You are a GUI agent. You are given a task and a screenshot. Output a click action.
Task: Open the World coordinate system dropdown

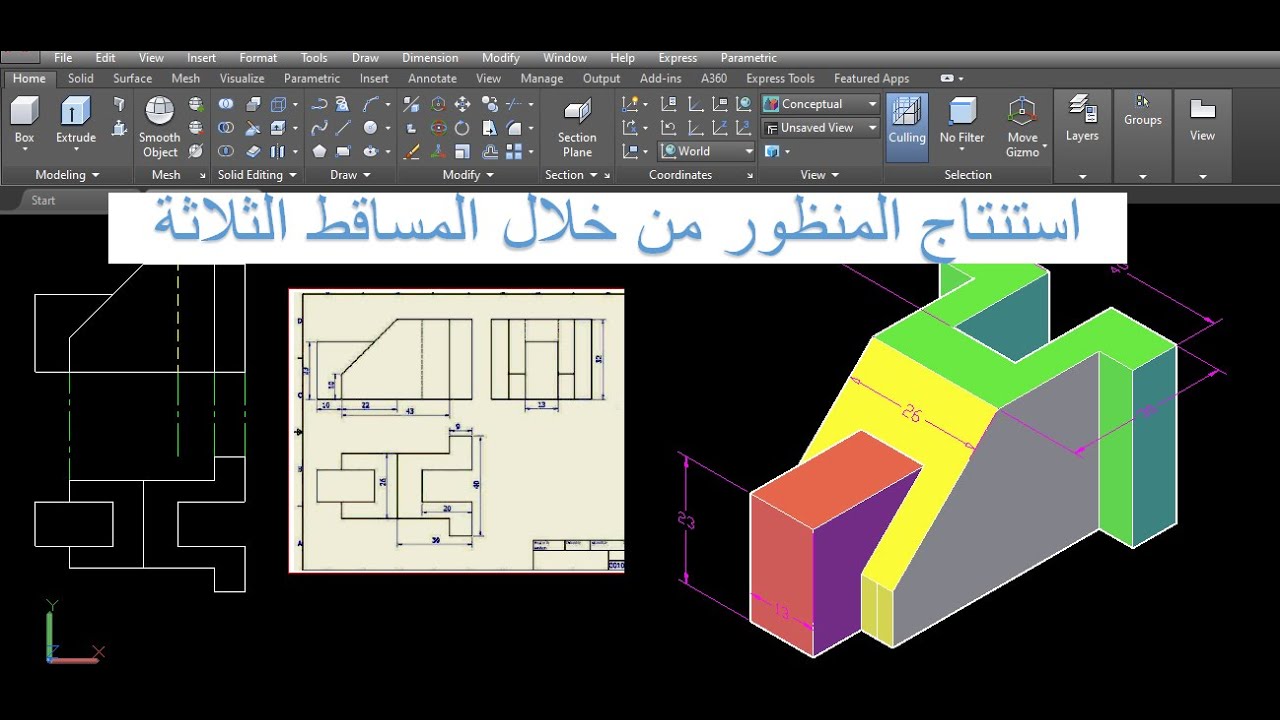click(707, 152)
